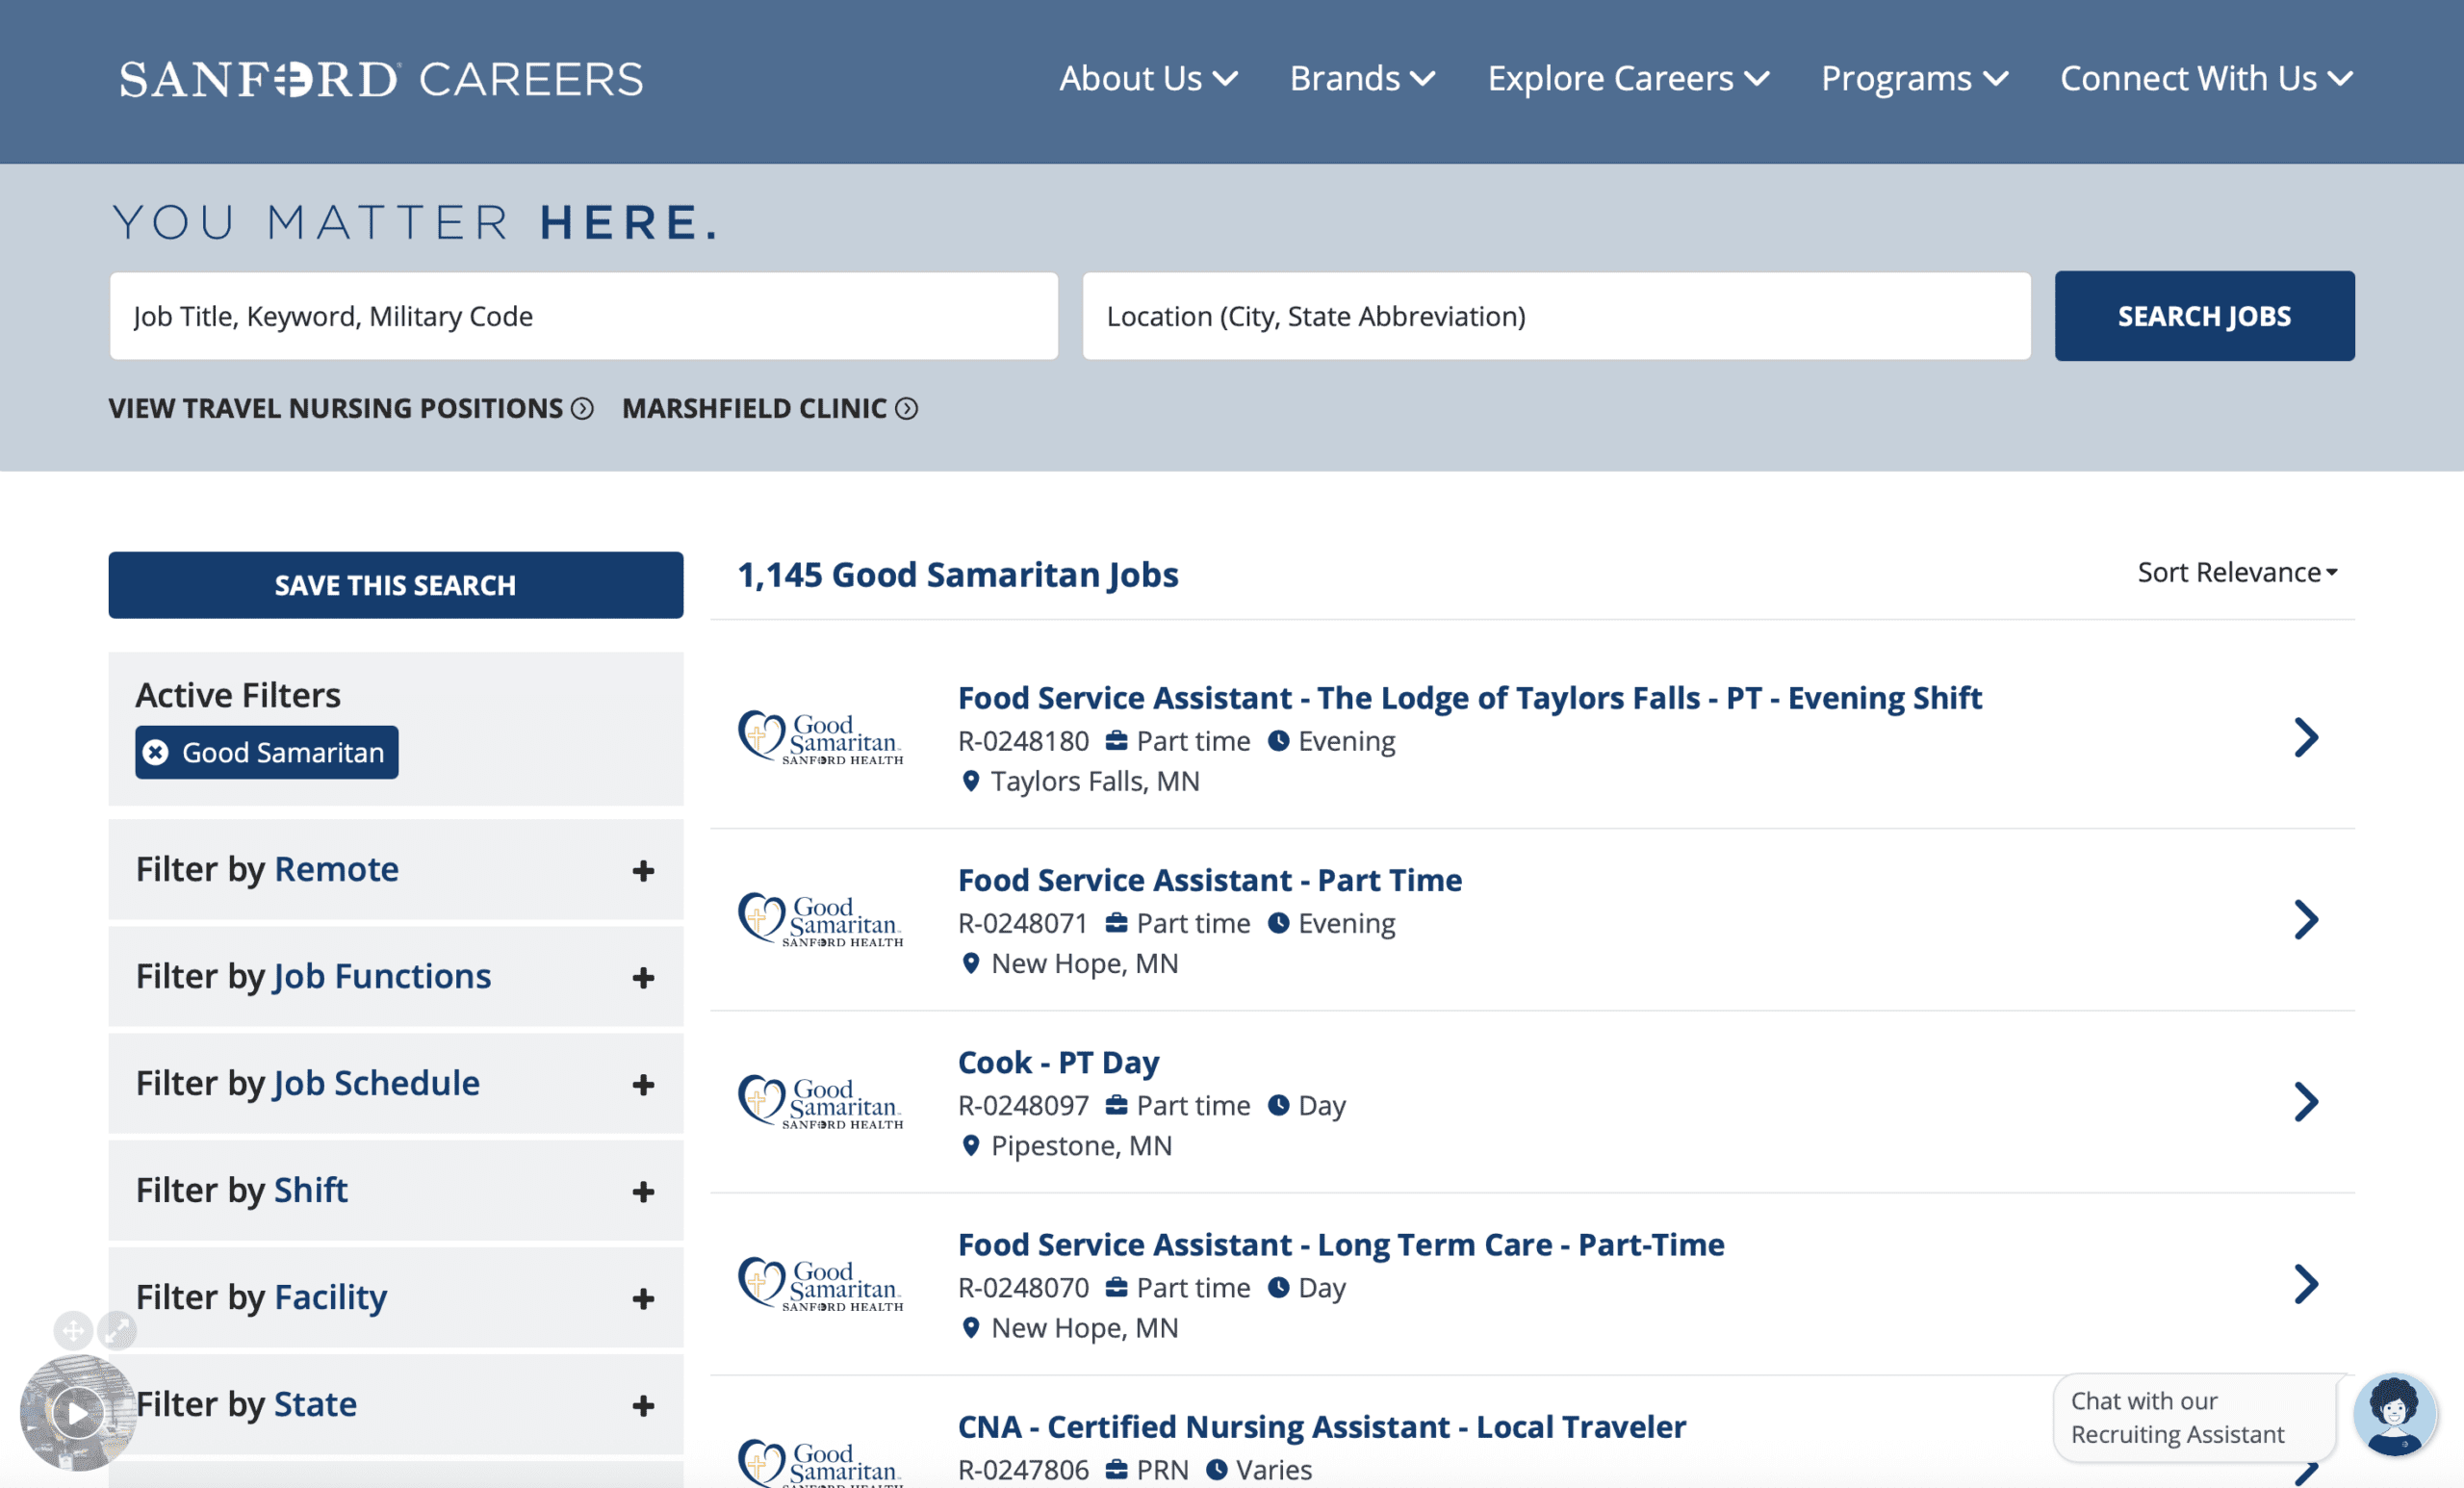Open the CNA Local Traveler job link

[x=1320, y=1426]
